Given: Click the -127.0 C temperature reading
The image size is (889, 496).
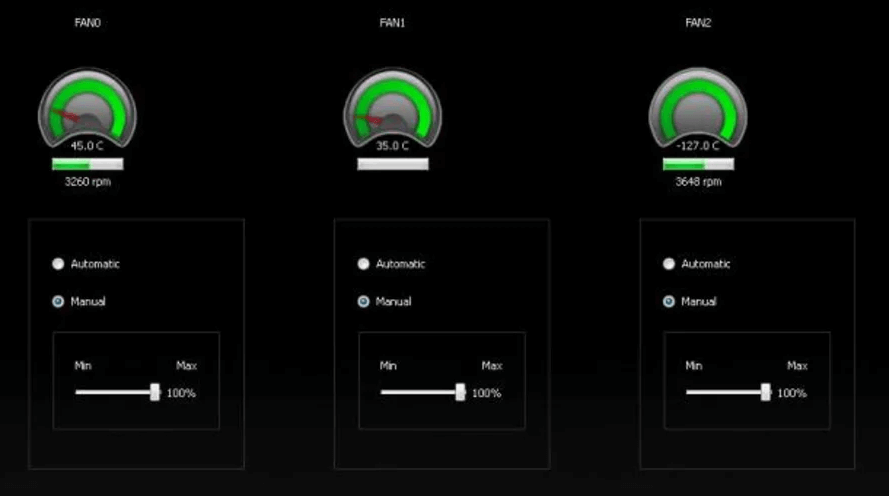Looking at the screenshot, I should (698, 146).
